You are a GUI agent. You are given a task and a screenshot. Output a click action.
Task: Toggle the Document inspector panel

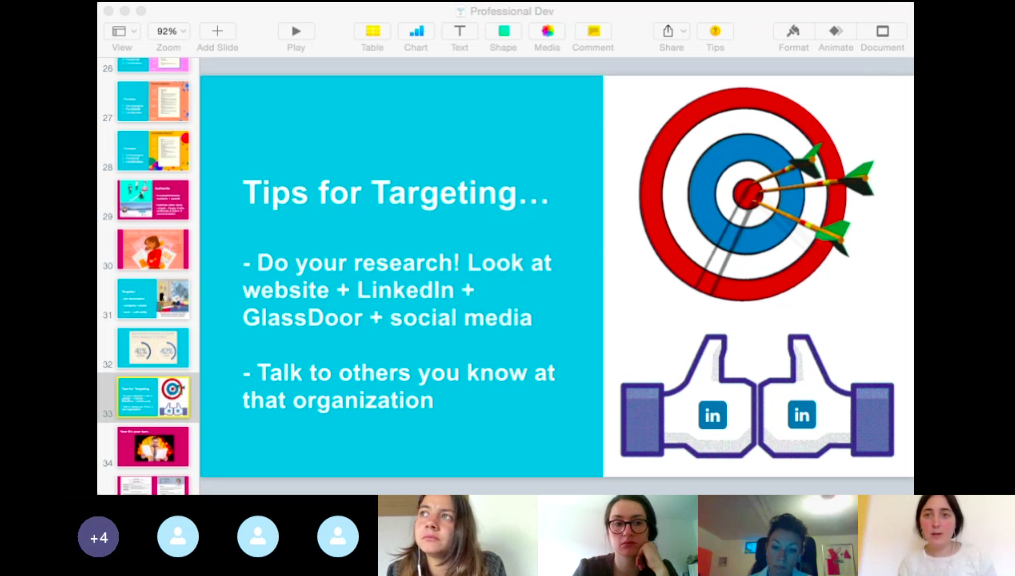(882, 31)
